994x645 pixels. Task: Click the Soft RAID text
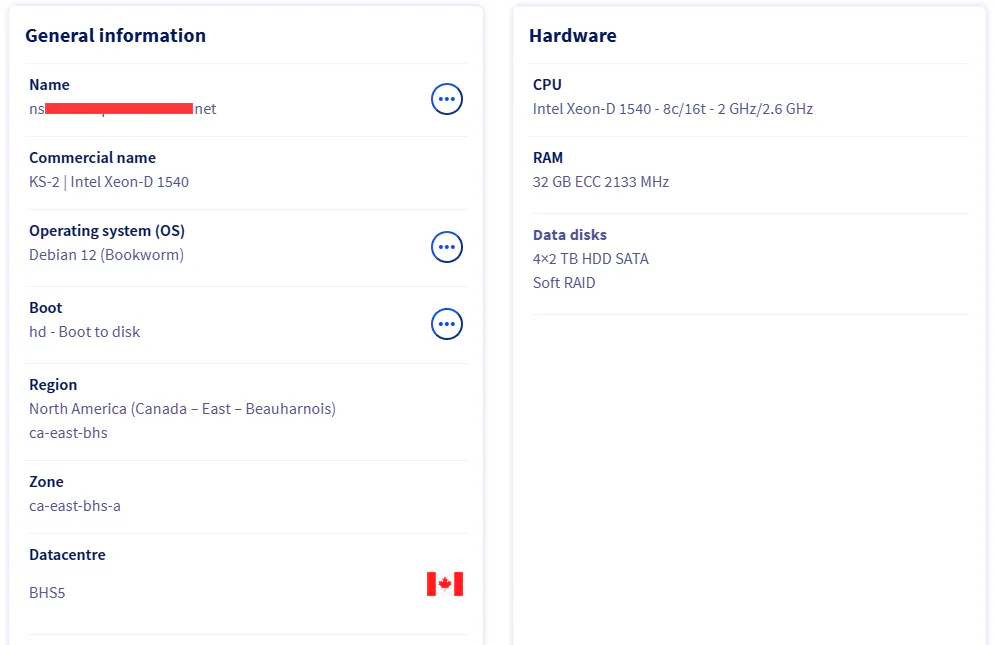point(564,283)
